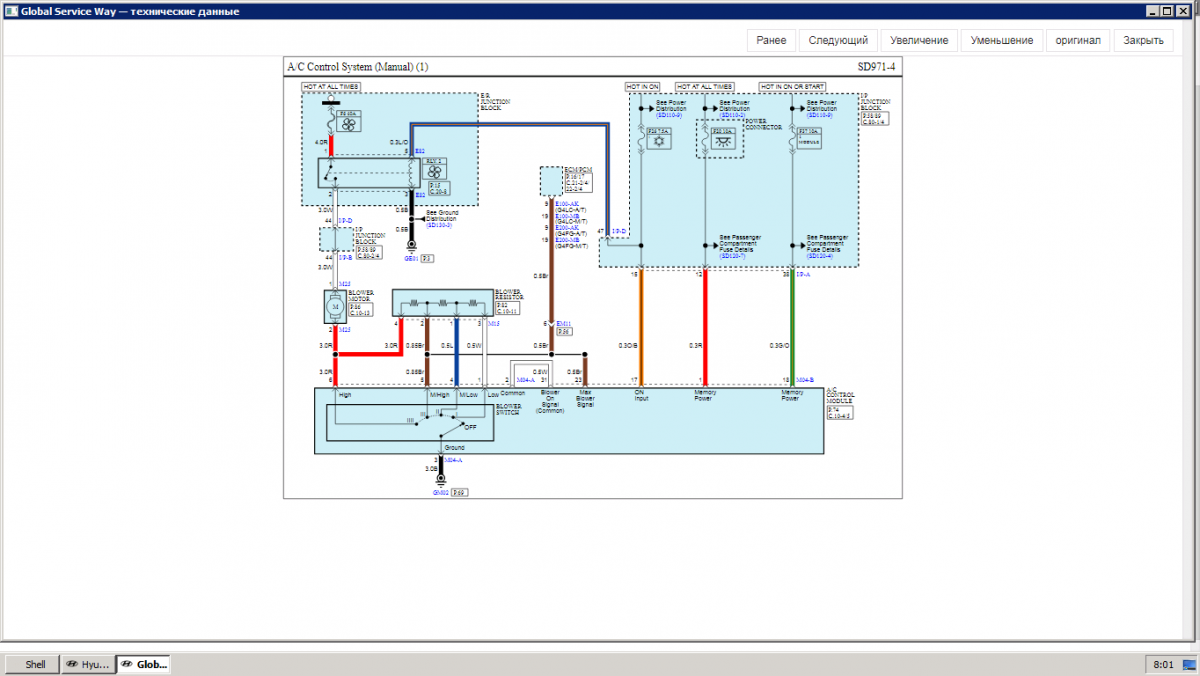Open the SD130-3 ground distribution link

(439, 226)
